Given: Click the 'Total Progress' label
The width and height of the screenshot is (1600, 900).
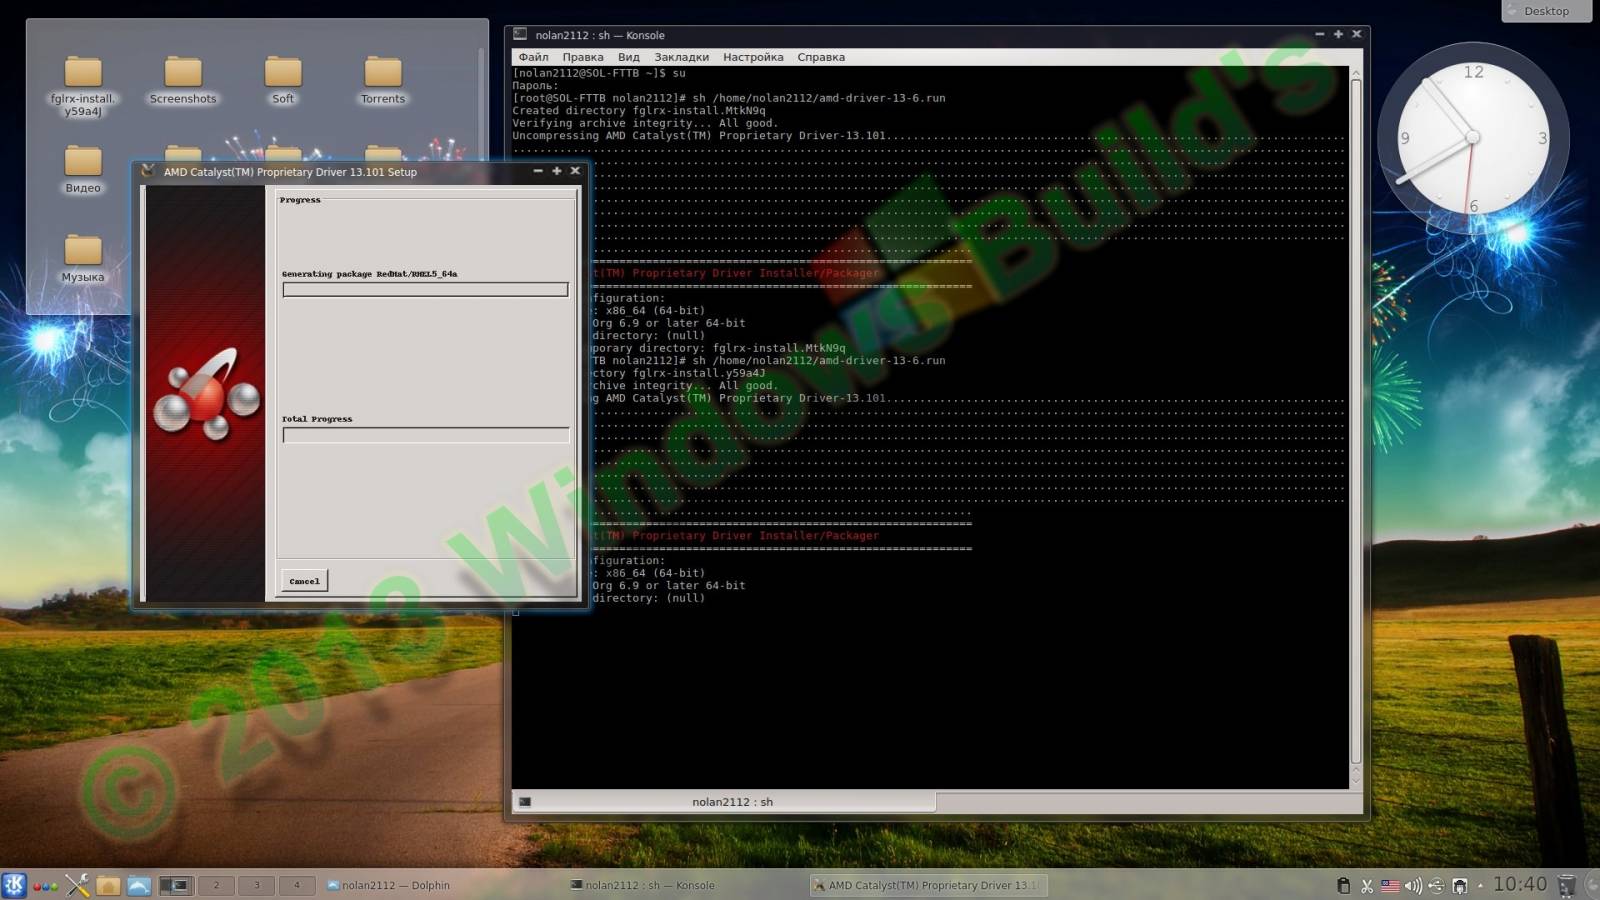Looking at the screenshot, I should pyautogui.click(x=317, y=419).
